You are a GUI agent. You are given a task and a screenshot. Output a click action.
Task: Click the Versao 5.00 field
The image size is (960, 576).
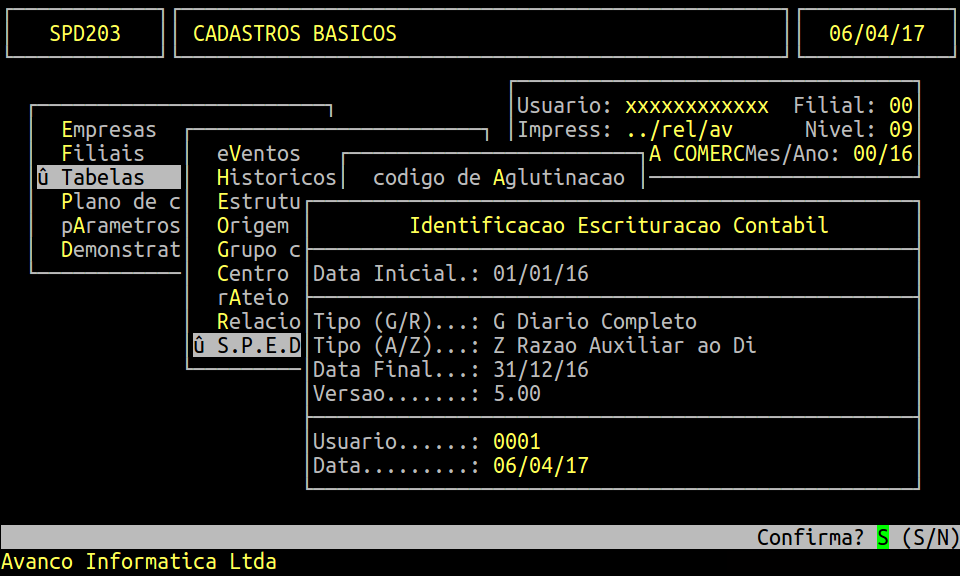click(516, 394)
